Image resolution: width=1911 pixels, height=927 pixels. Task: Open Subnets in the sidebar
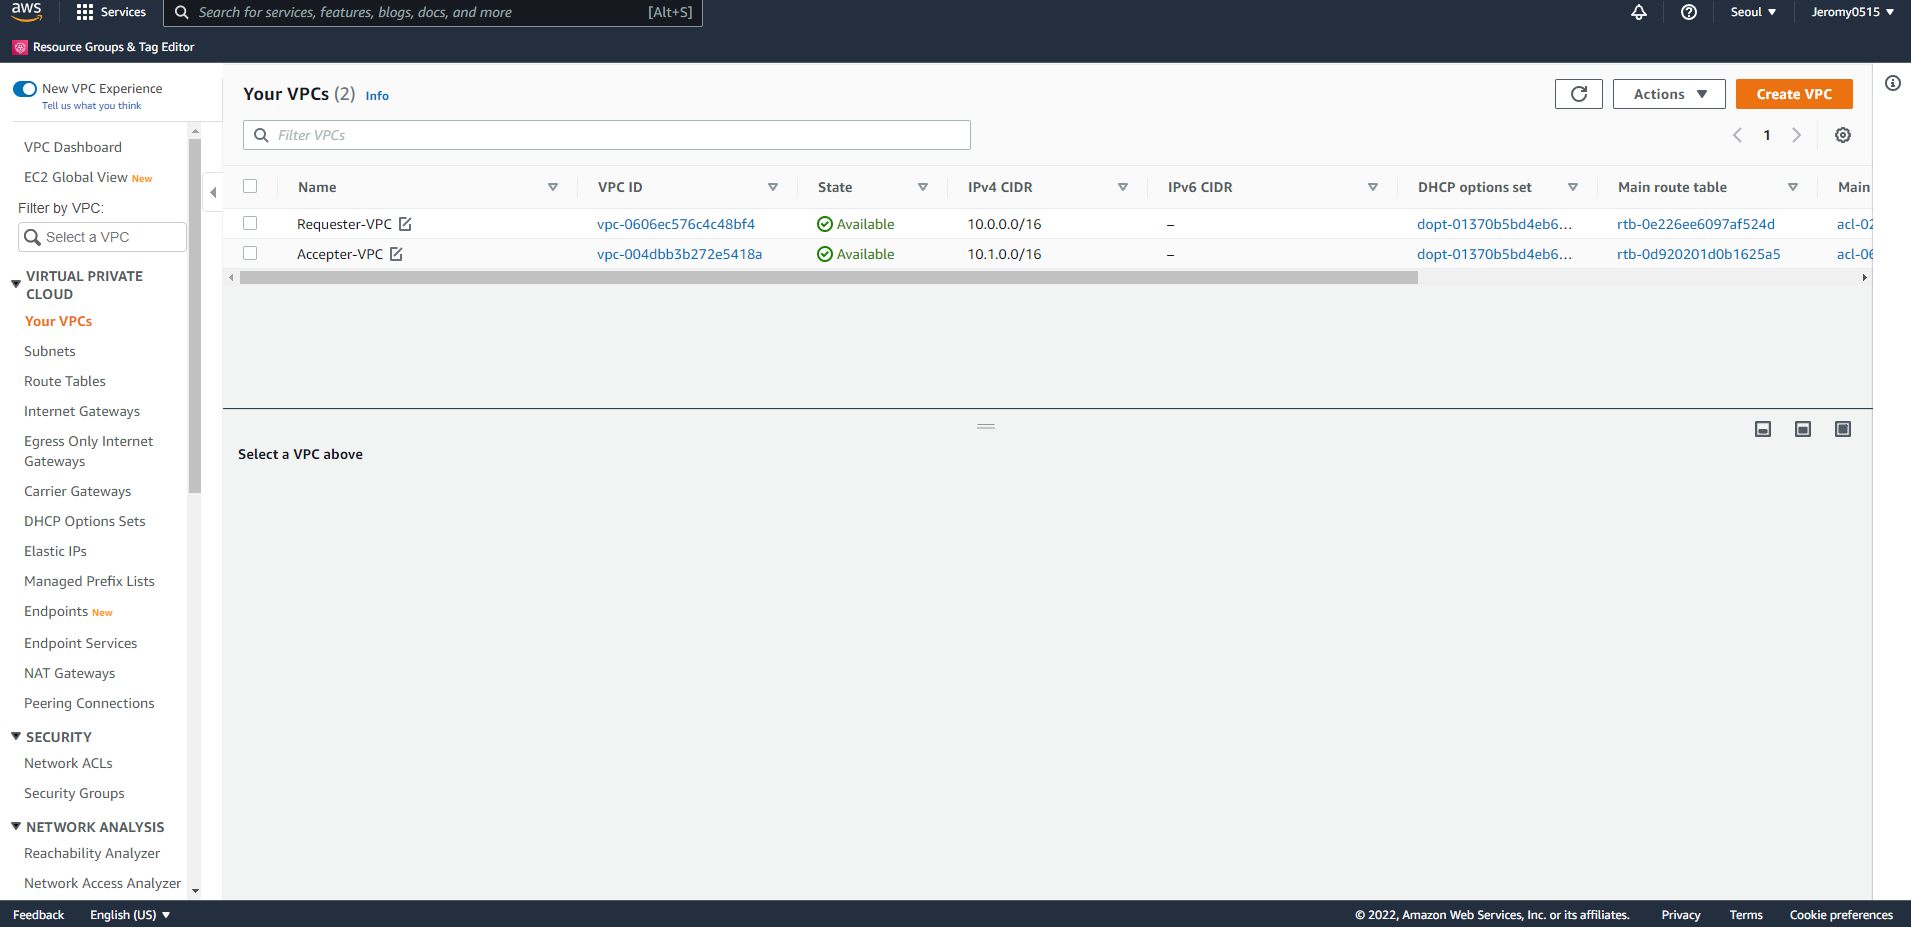(50, 351)
